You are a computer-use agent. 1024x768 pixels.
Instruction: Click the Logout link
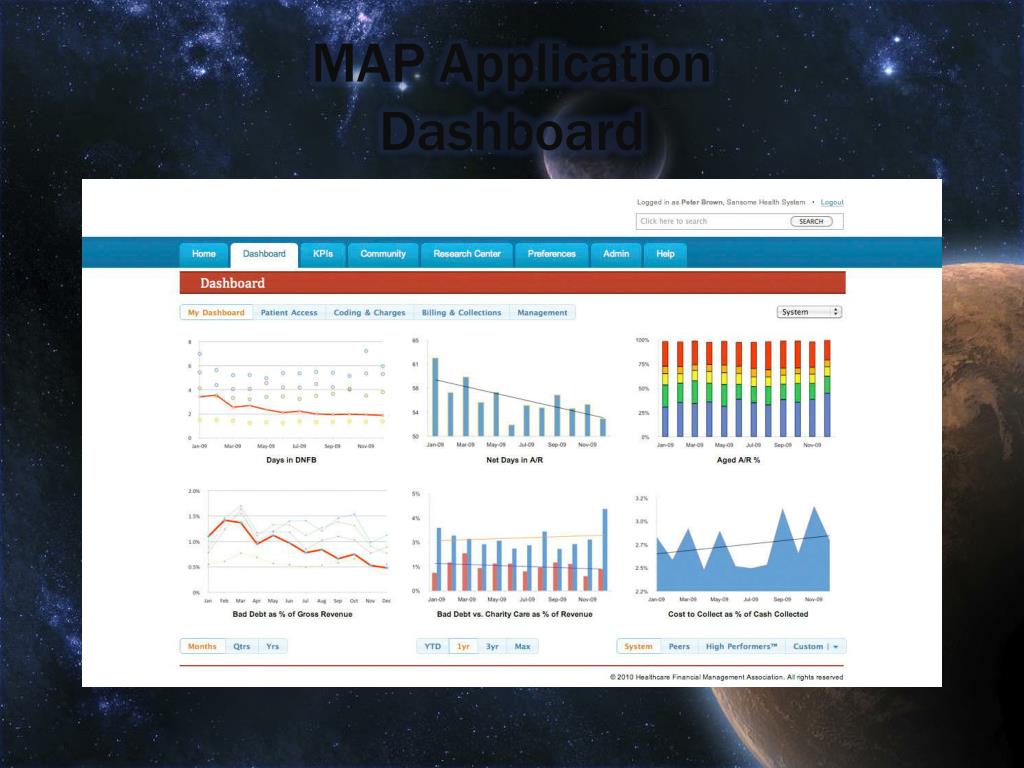[832, 202]
